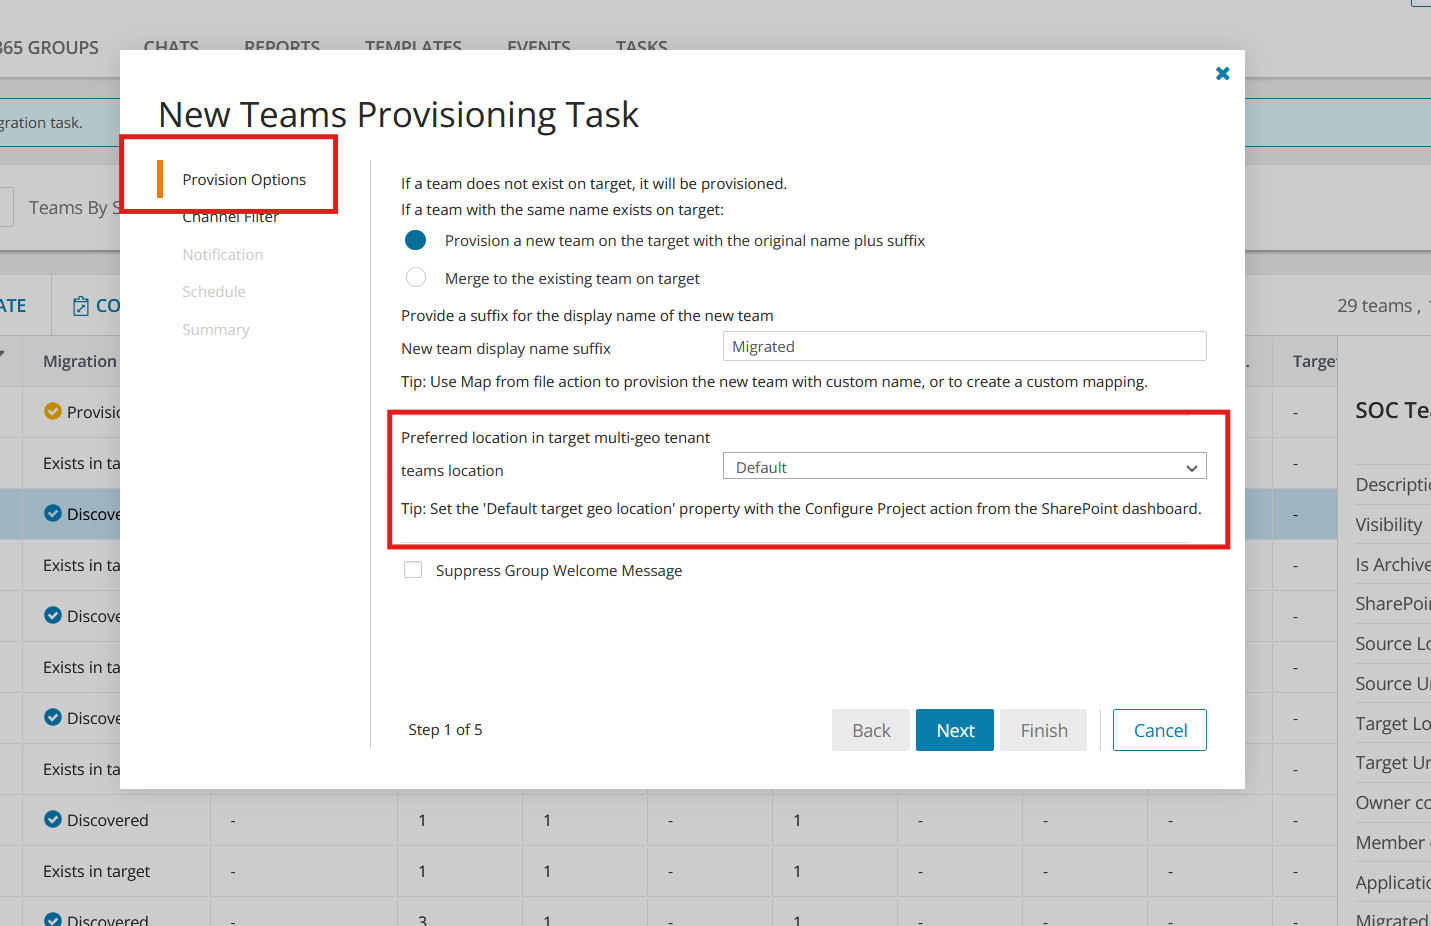This screenshot has width=1431, height=926.
Task: Click the highlighted row's Discovered check icon
Action: (x=53, y=513)
